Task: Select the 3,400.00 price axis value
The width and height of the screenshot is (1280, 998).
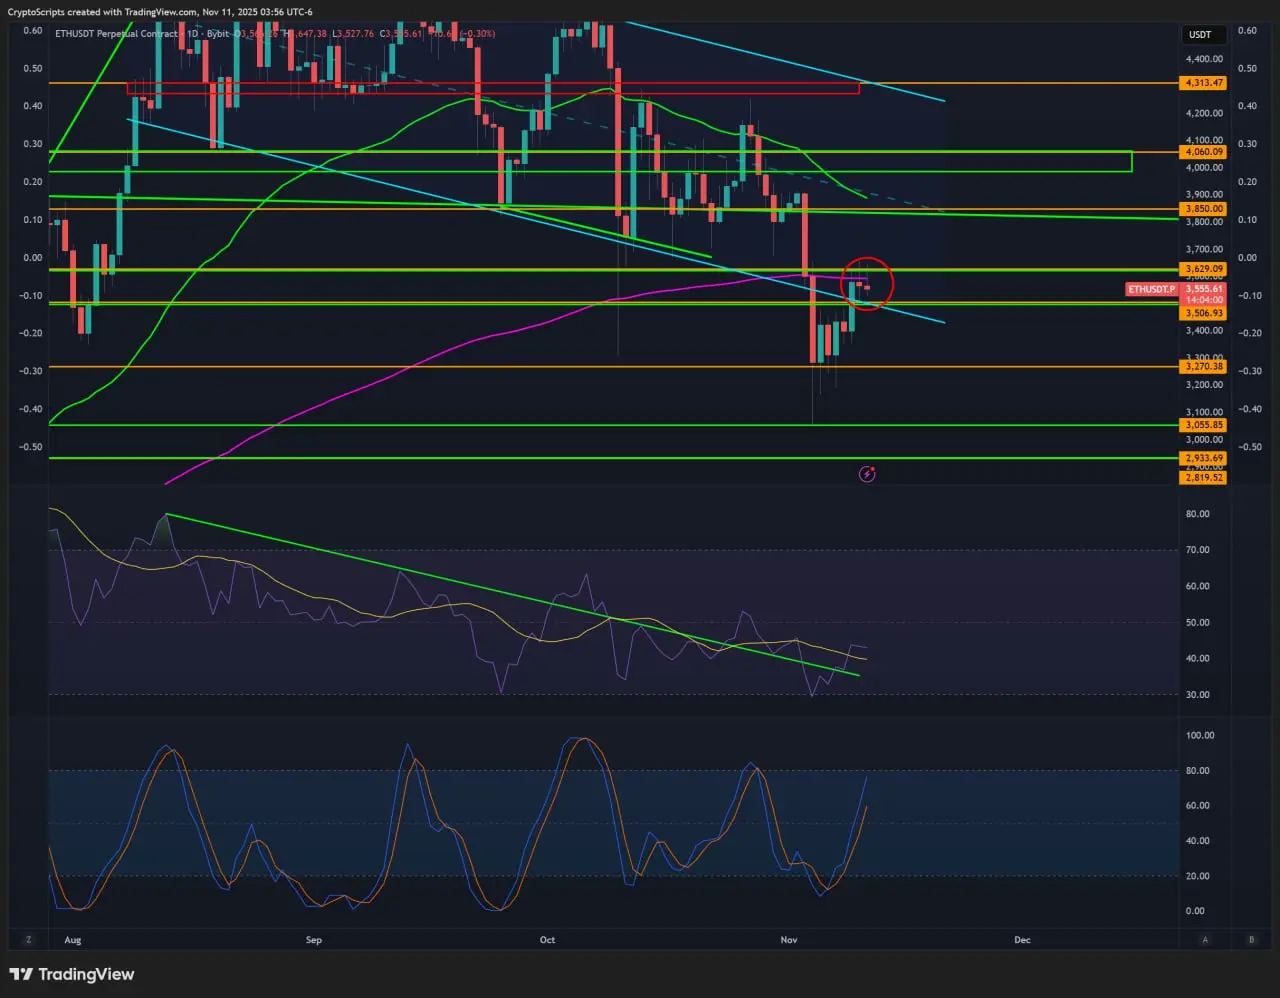Action: (1204, 330)
